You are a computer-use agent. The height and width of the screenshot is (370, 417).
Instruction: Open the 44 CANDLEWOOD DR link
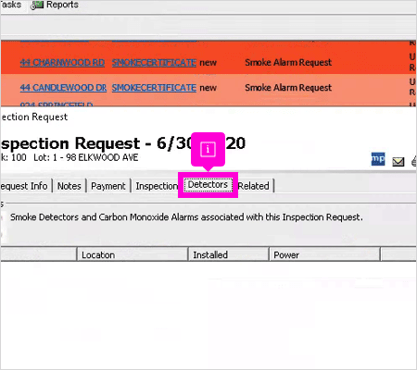coord(63,88)
